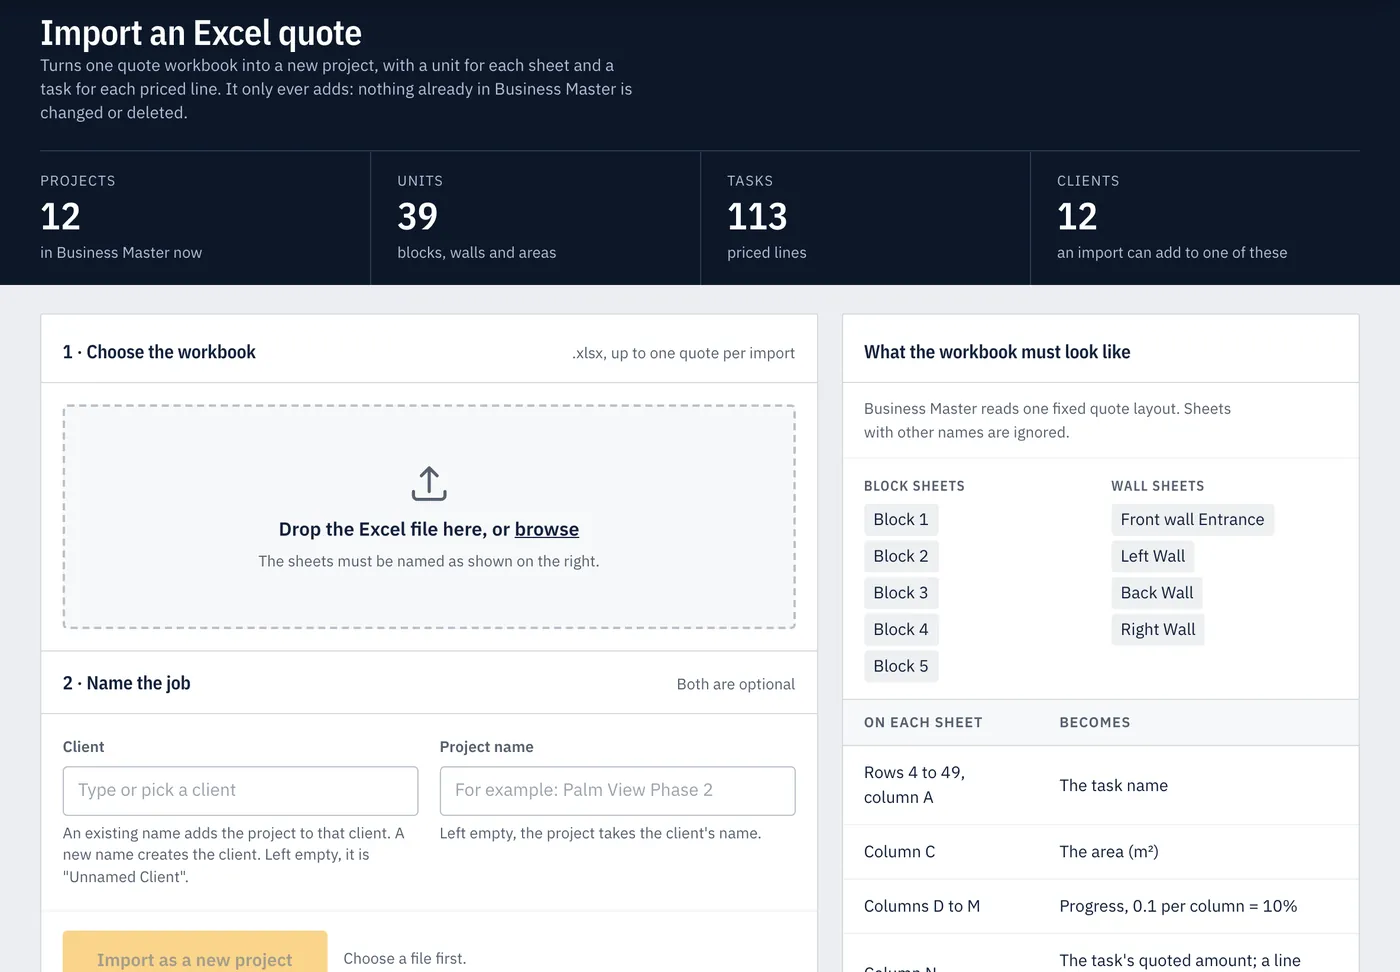Click the Units count 39
The width and height of the screenshot is (1400, 972).
pos(418,217)
